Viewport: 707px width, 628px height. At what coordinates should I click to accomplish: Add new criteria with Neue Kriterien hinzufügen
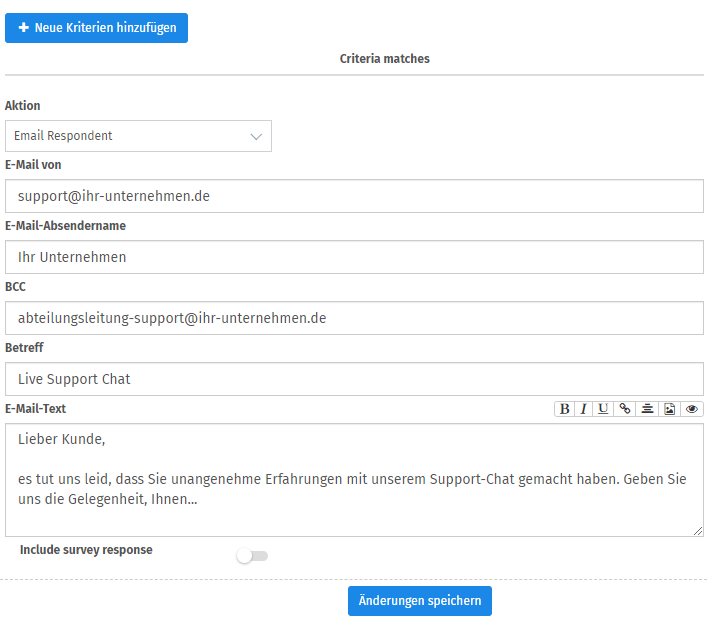point(96,28)
